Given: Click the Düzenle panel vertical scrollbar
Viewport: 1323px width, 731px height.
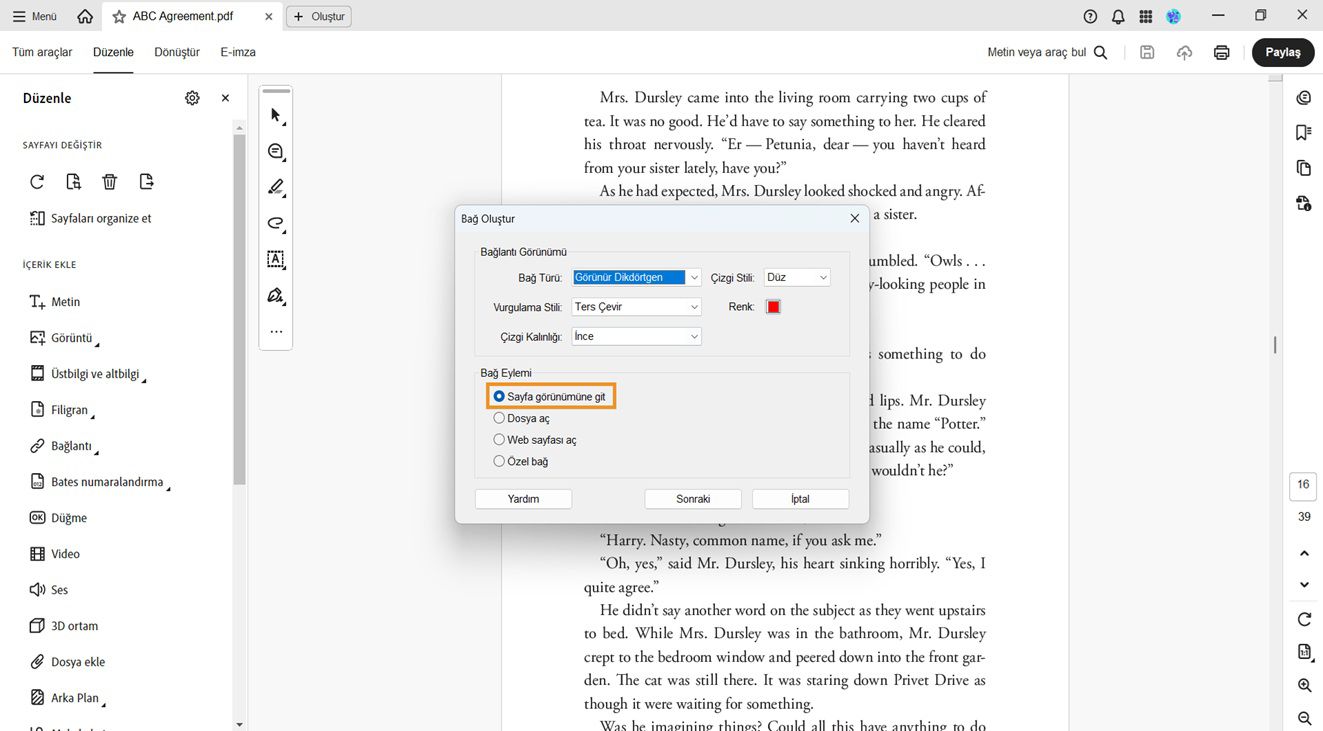Looking at the screenshot, I should coord(239,310).
